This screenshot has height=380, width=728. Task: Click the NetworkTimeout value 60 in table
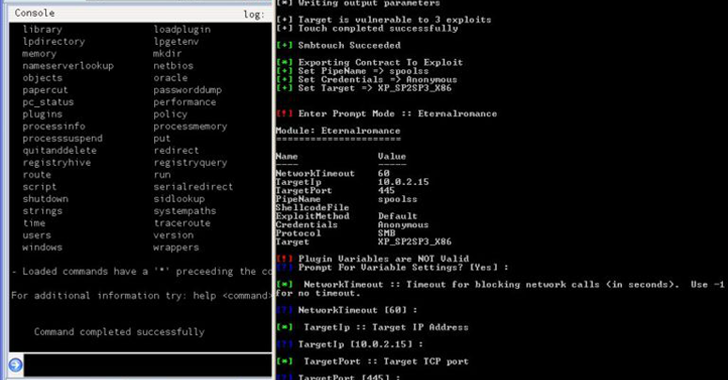[384, 173]
